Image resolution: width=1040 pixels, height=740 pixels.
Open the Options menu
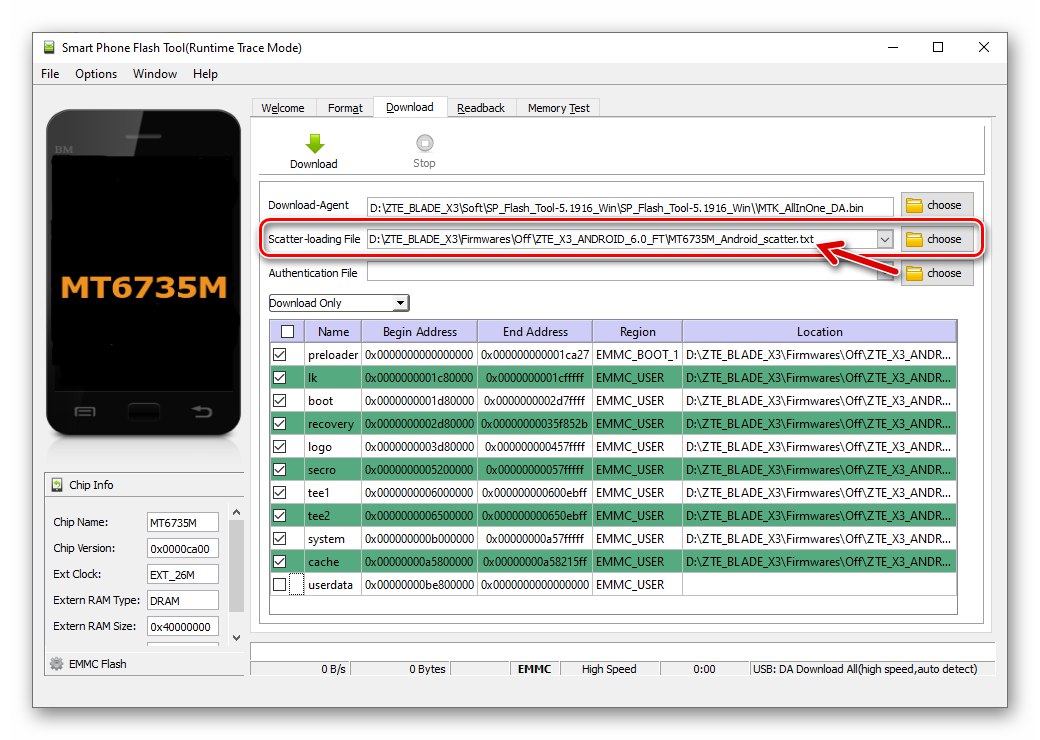click(x=96, y=74)
